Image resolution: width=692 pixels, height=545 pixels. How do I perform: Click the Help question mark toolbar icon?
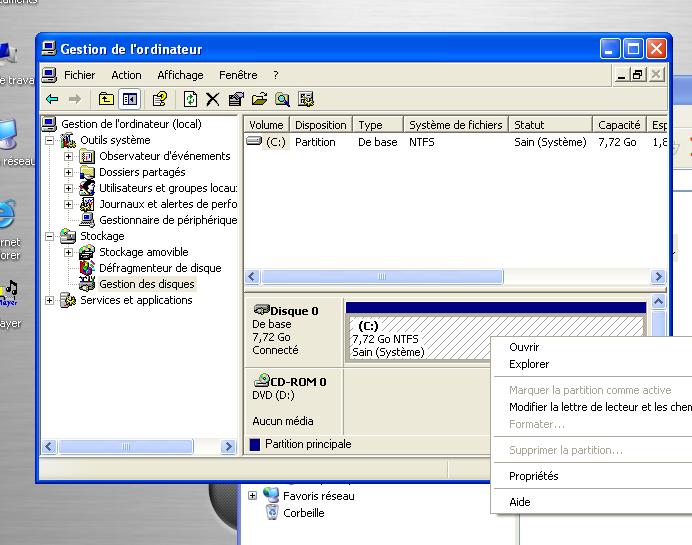click(x=159, y=99)
